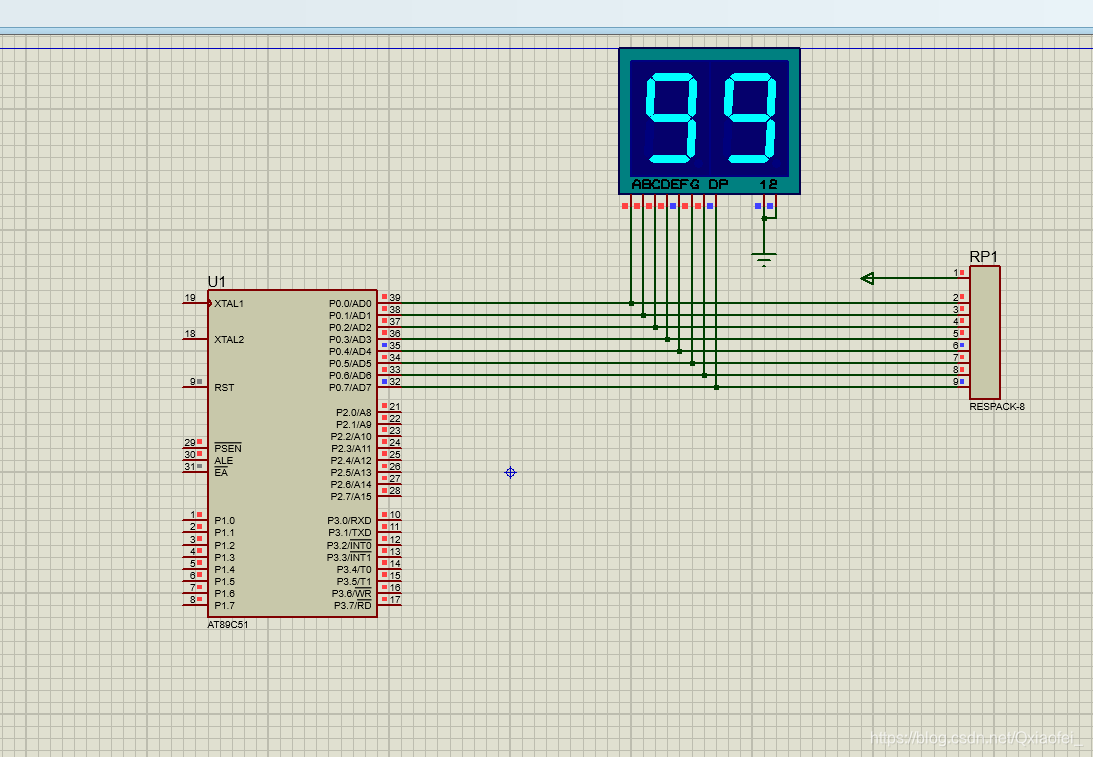
Task: Click the ALE pin label
Action: pyautogui.click(x=223, y=461)
